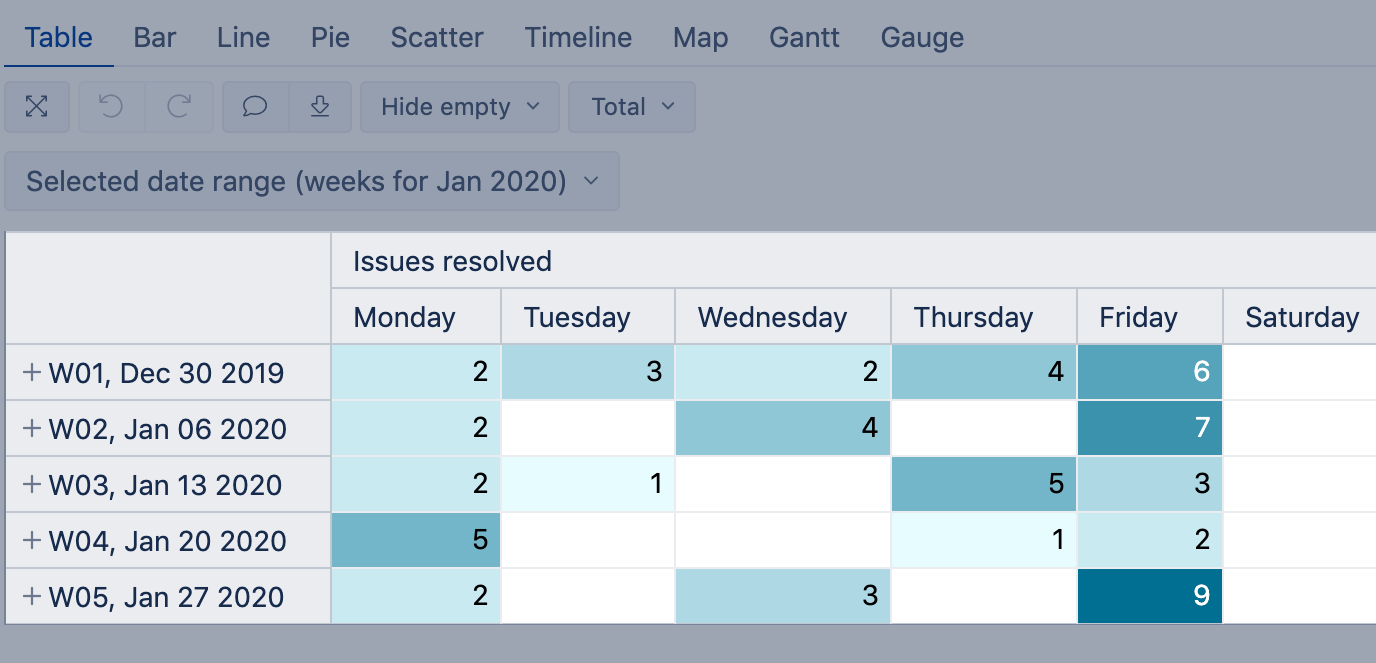The width and height of the screenshot is (1376, 663).
Task: Click the undo arrow icon
Action: coord(111,107)
